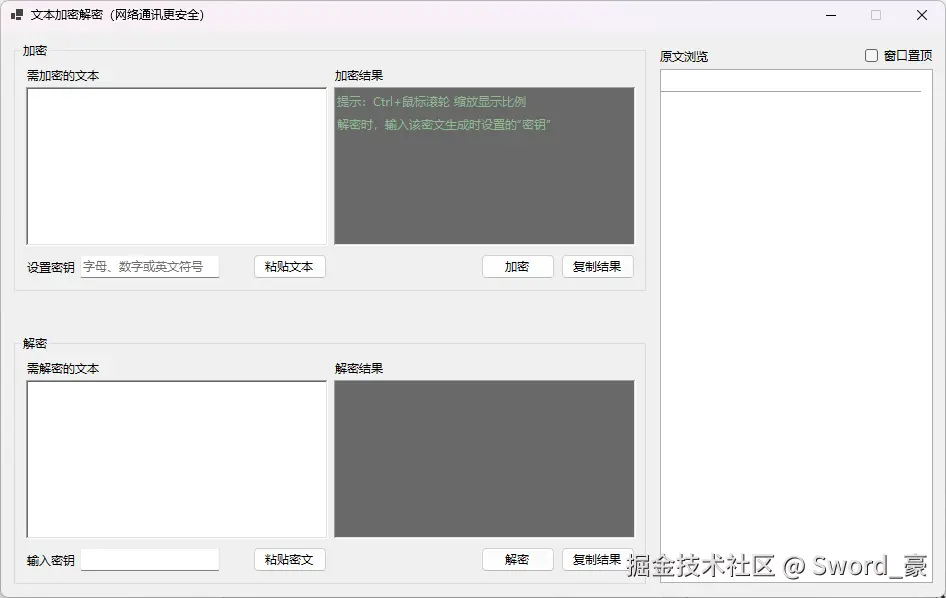Close the 文本加密解密 window
Image resolution: width=946 pixels, height=598 pixels.
coord(922,15)
